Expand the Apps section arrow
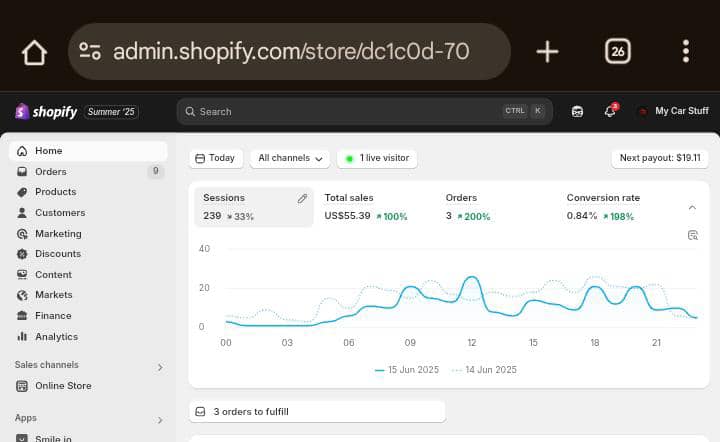This screenshot has width=720, height=442. tap(160, 420)
